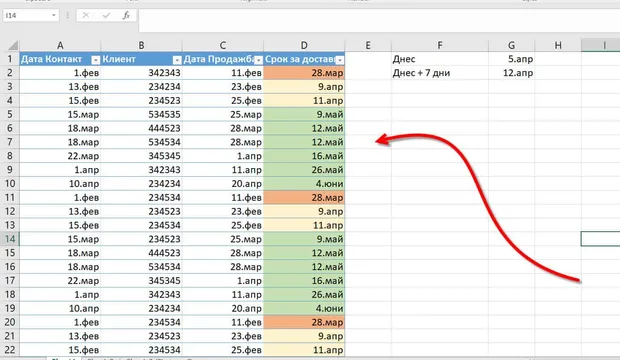Click orange 28.мар cell in row 20

(x=304, y=322)
